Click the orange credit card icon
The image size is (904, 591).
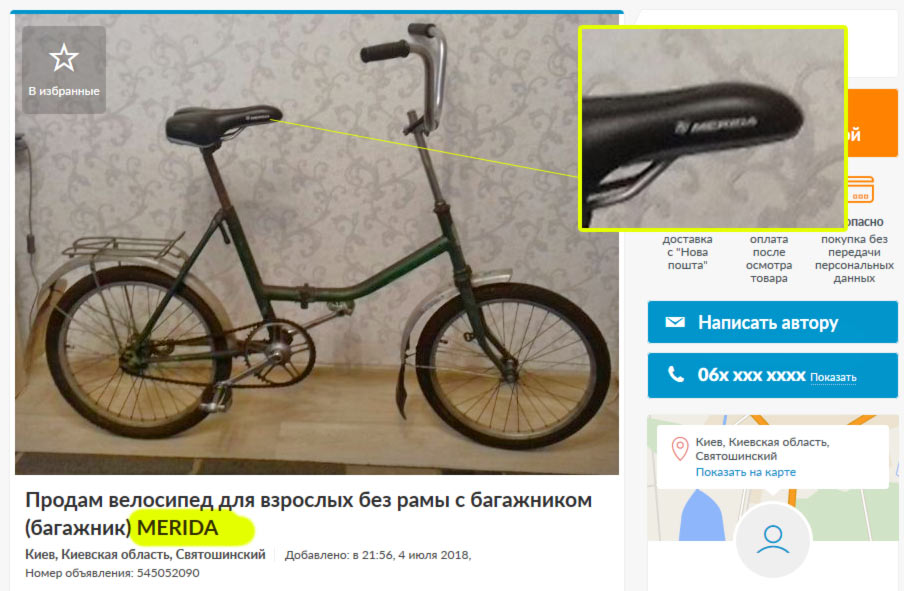point(861,190)
